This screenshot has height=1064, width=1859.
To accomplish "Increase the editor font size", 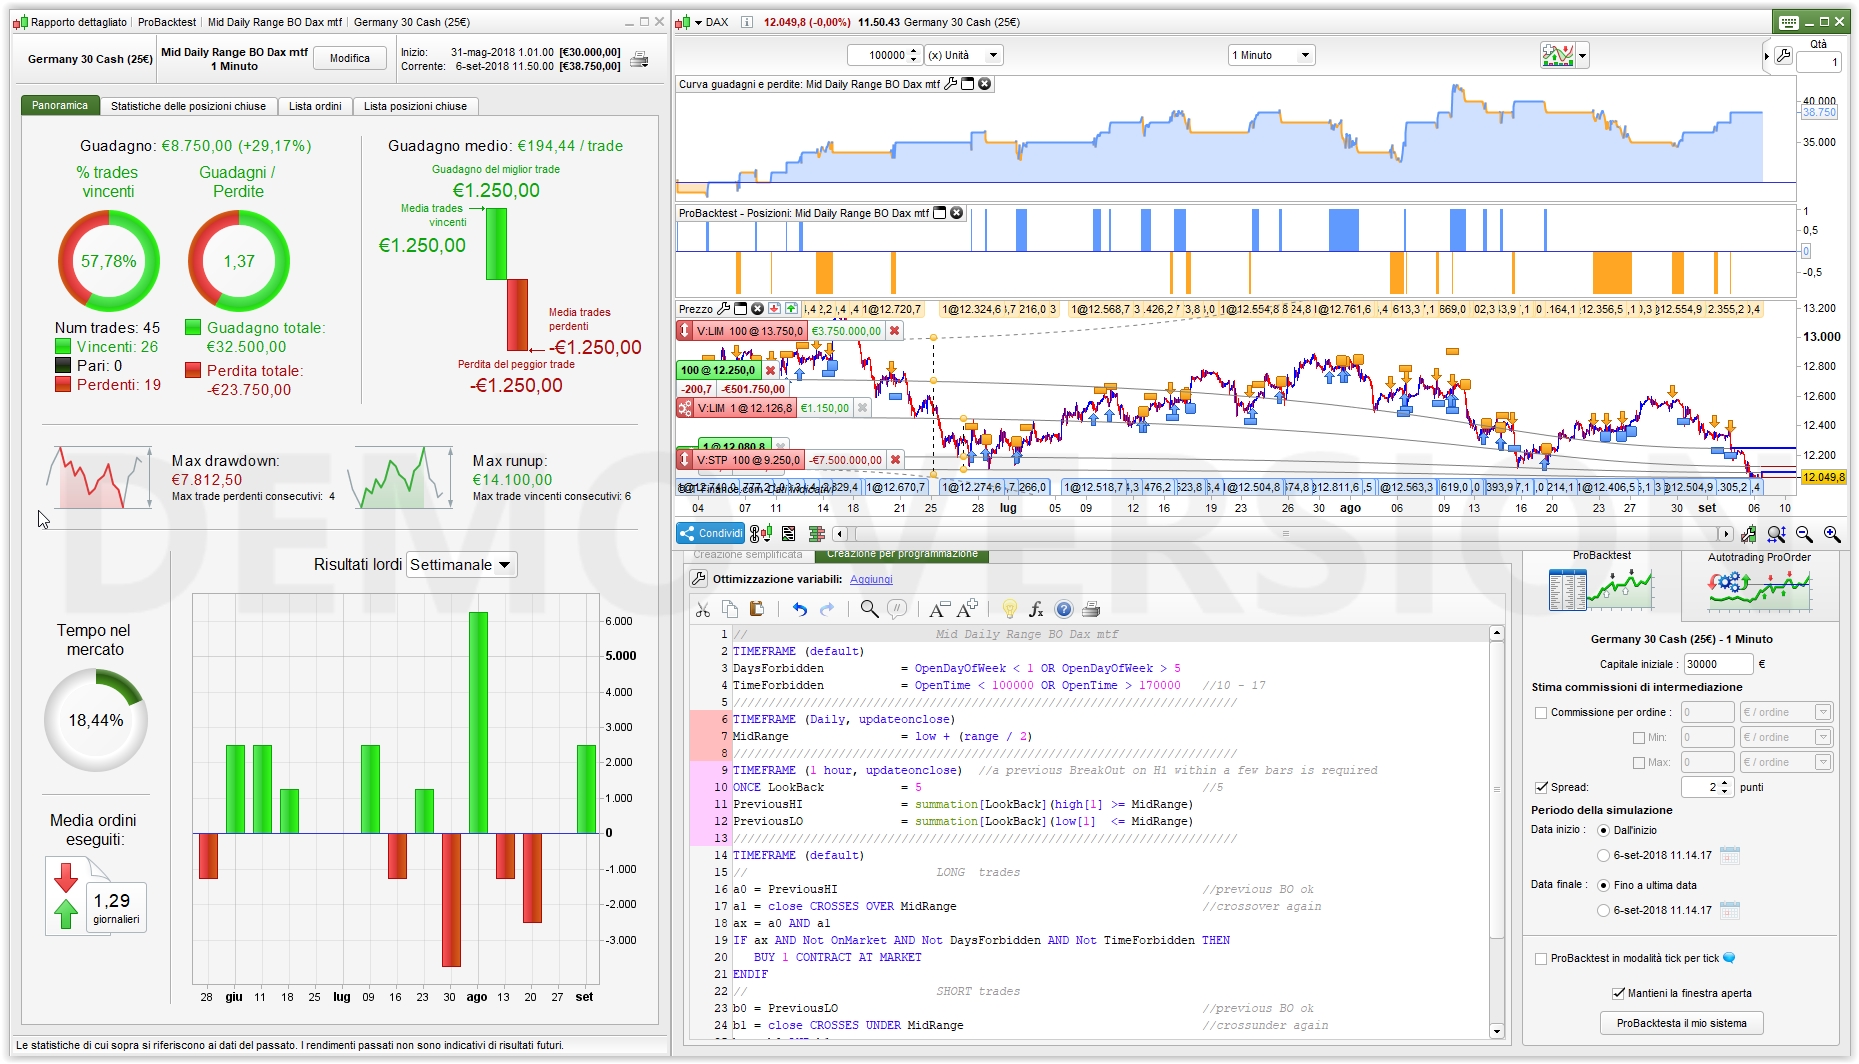I will pyautogui.click(x=967, y=609).
